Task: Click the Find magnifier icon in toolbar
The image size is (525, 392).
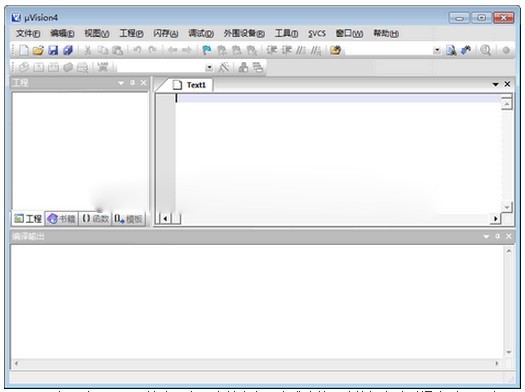Action: 485,50
